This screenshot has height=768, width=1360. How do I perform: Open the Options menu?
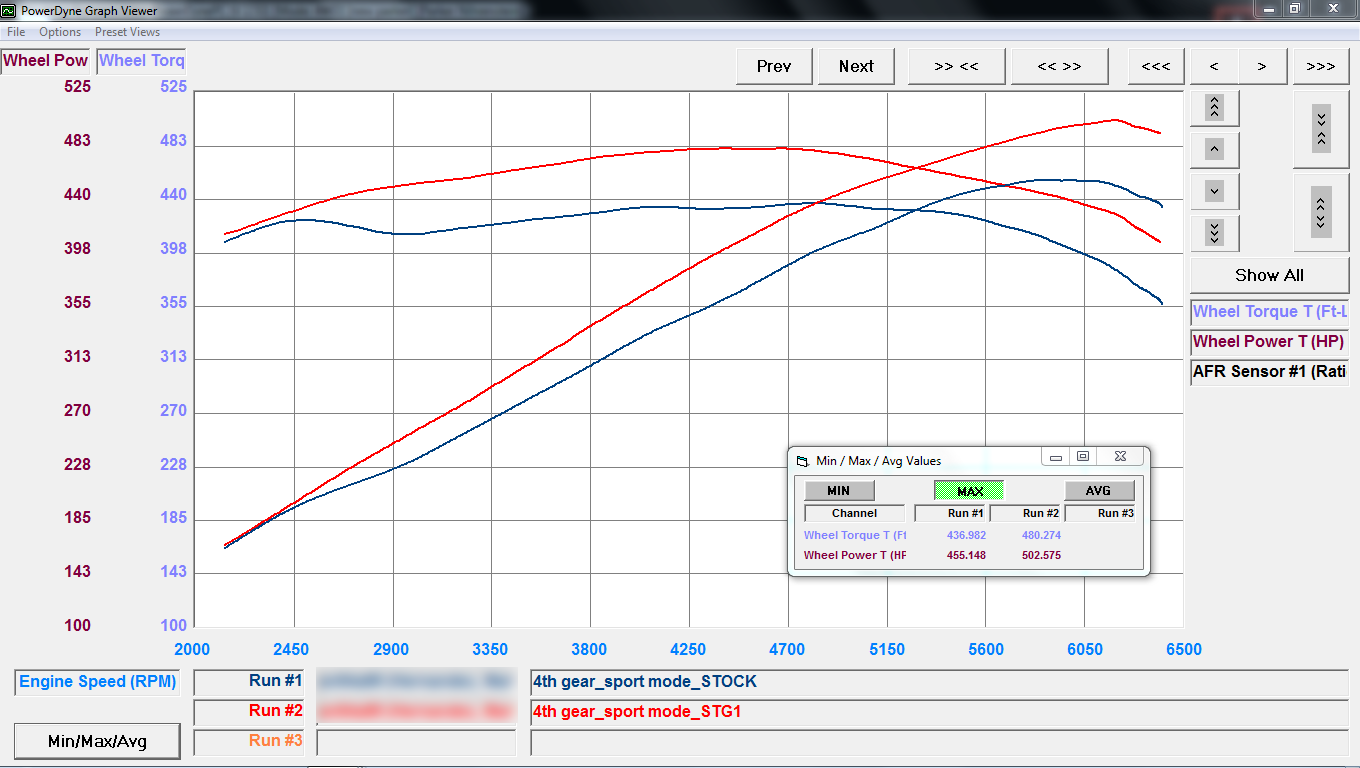point(60,32)
